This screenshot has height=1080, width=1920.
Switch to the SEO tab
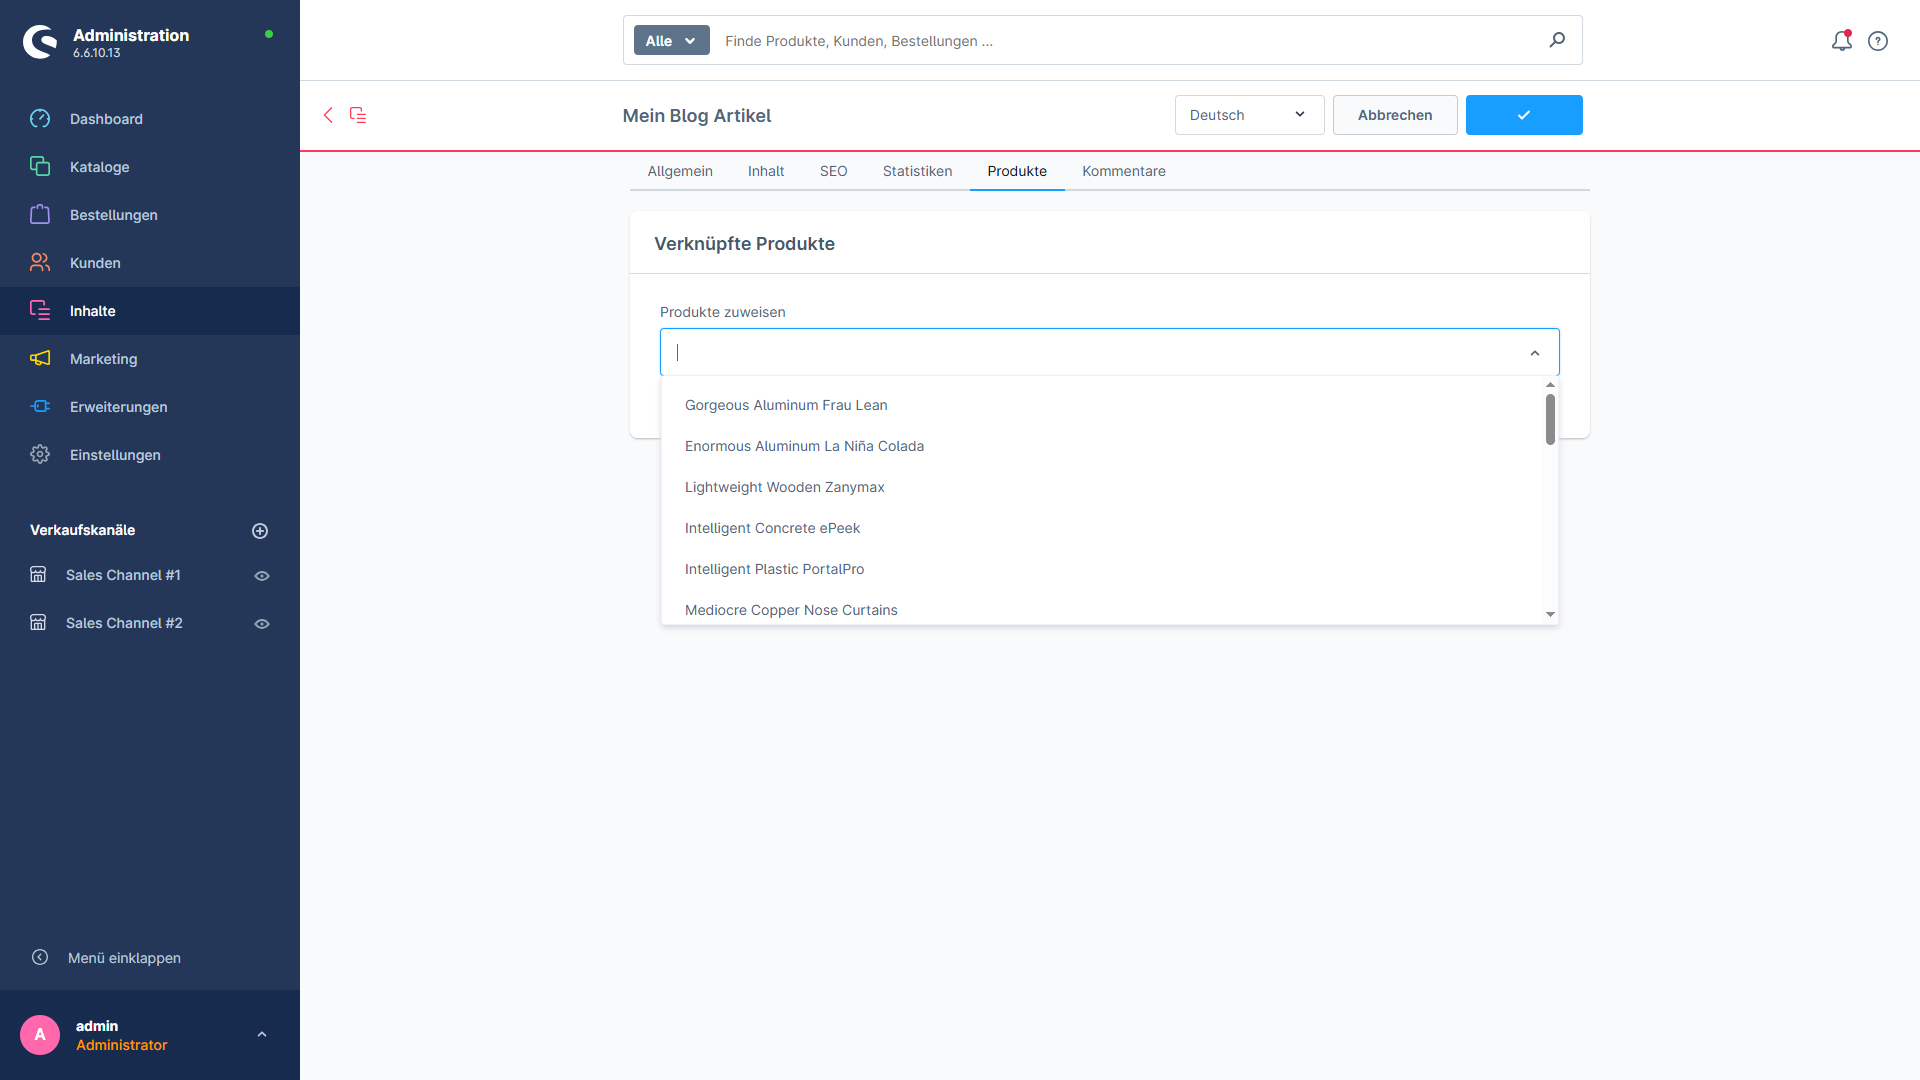click(x=834, y=171)
